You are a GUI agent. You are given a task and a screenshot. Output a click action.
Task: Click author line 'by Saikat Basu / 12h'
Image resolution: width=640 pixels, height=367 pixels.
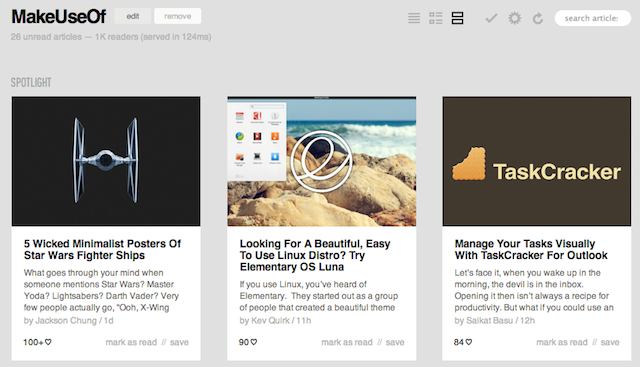pyautogui.click(x=495, y=320)
